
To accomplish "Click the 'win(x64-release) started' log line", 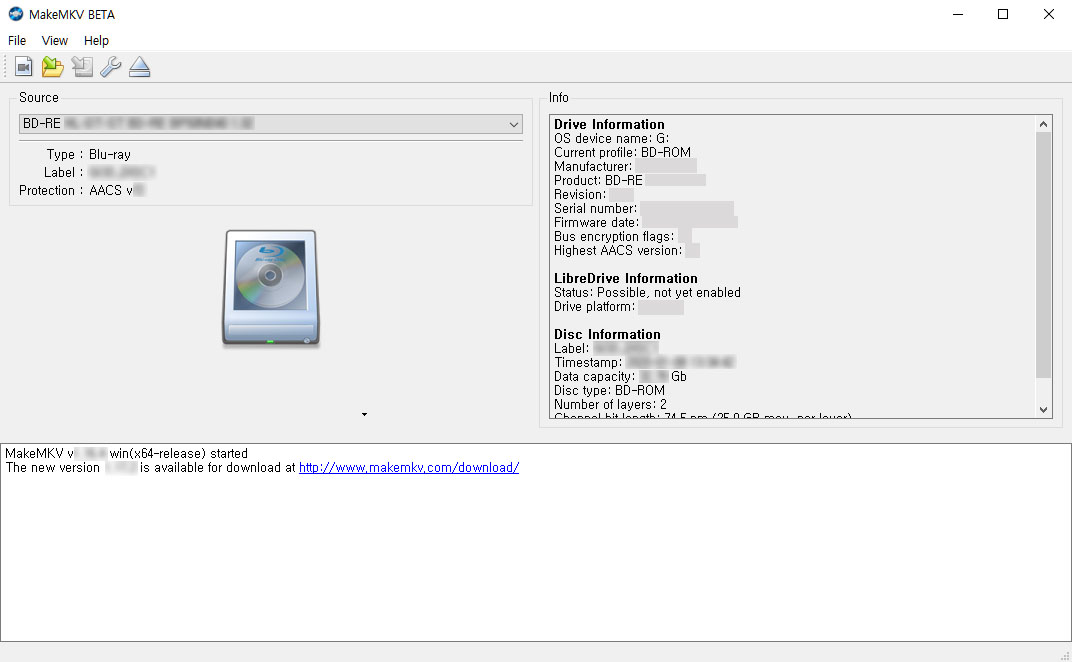I will [x=178, y=453].
